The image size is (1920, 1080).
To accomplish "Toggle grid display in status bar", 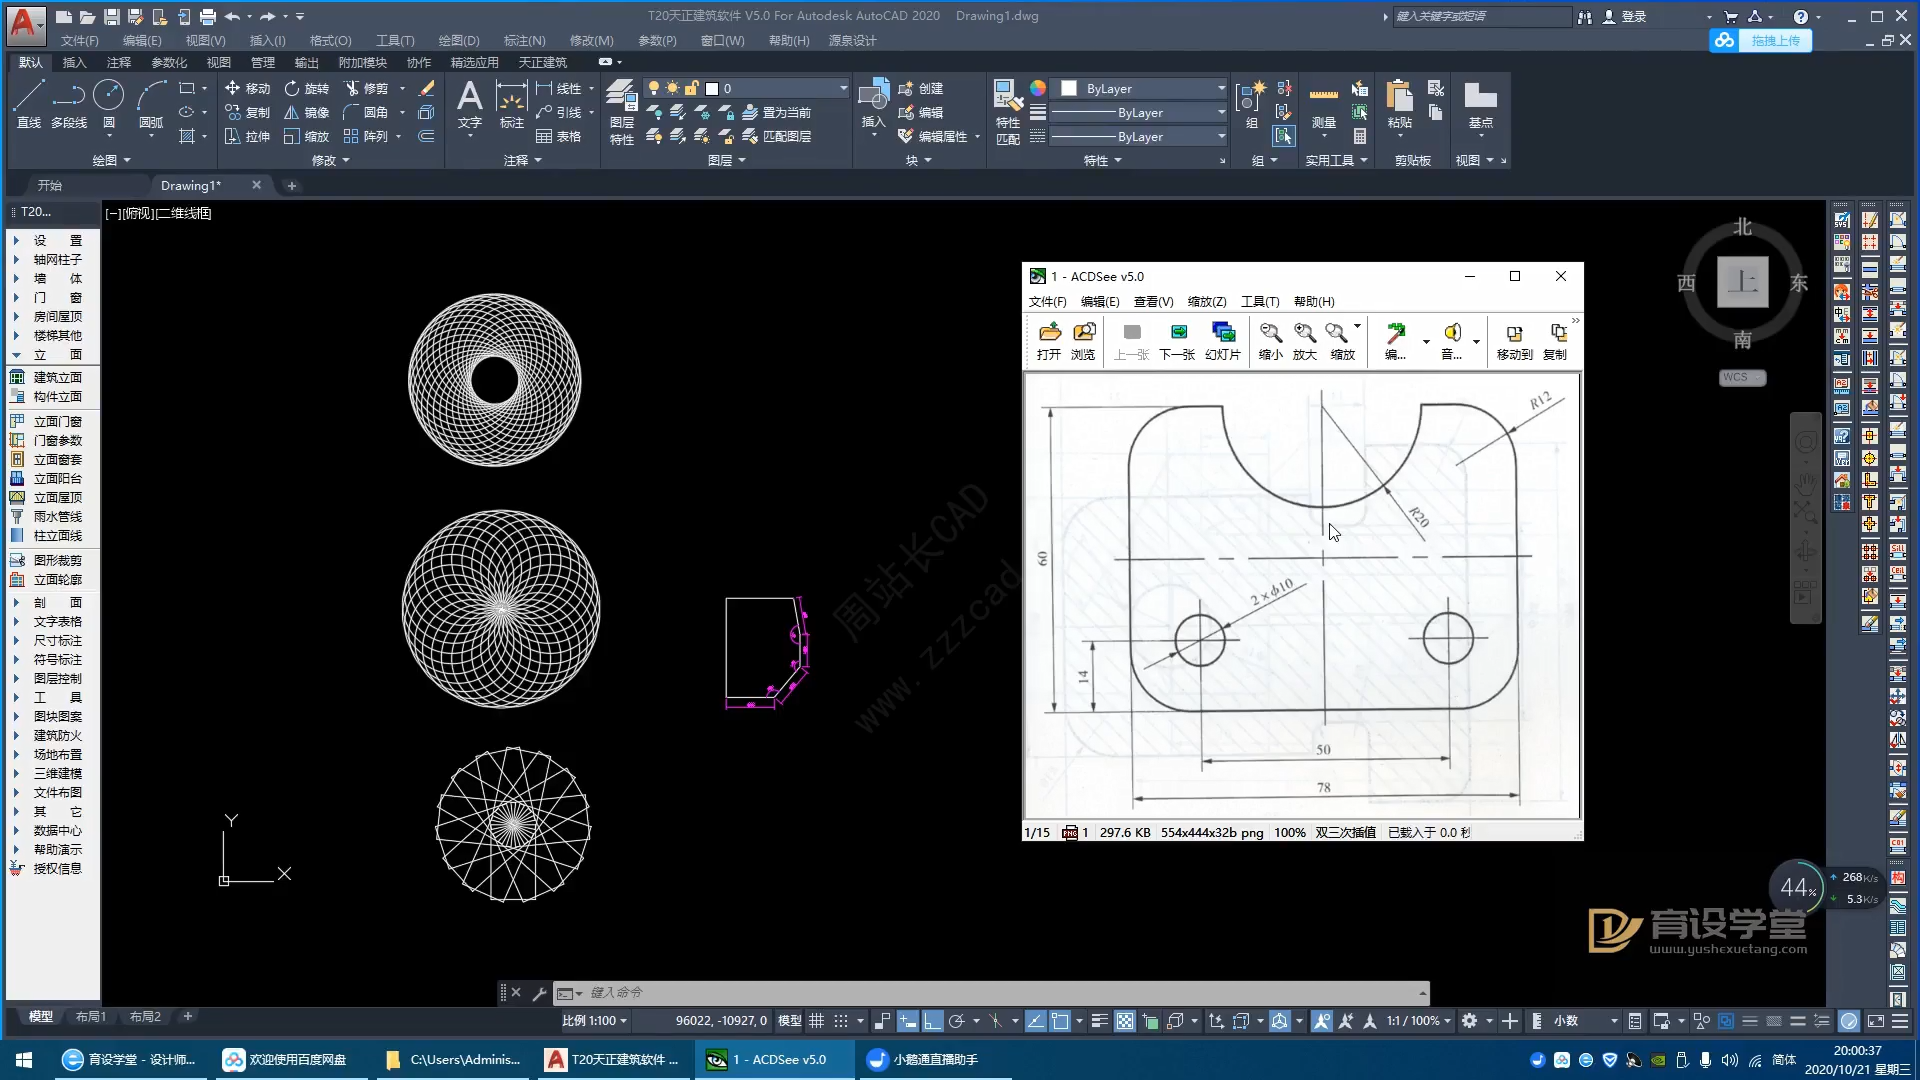I will (x=817, y=1021).
